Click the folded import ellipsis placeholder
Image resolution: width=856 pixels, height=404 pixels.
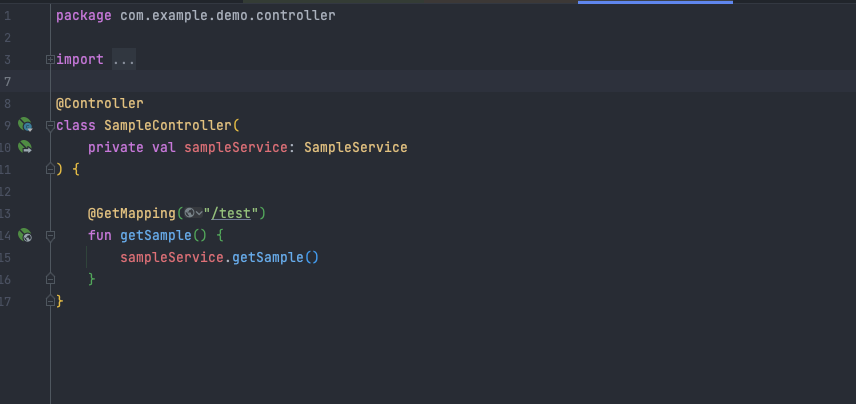[124, 60]
